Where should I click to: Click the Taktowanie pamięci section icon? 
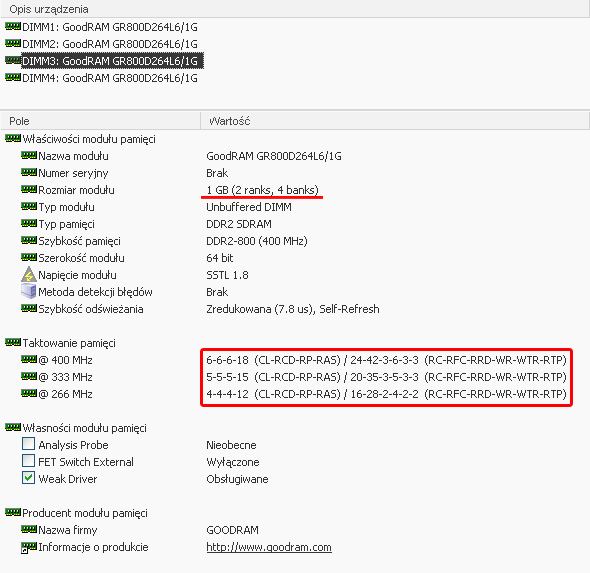tap(13, 342)
